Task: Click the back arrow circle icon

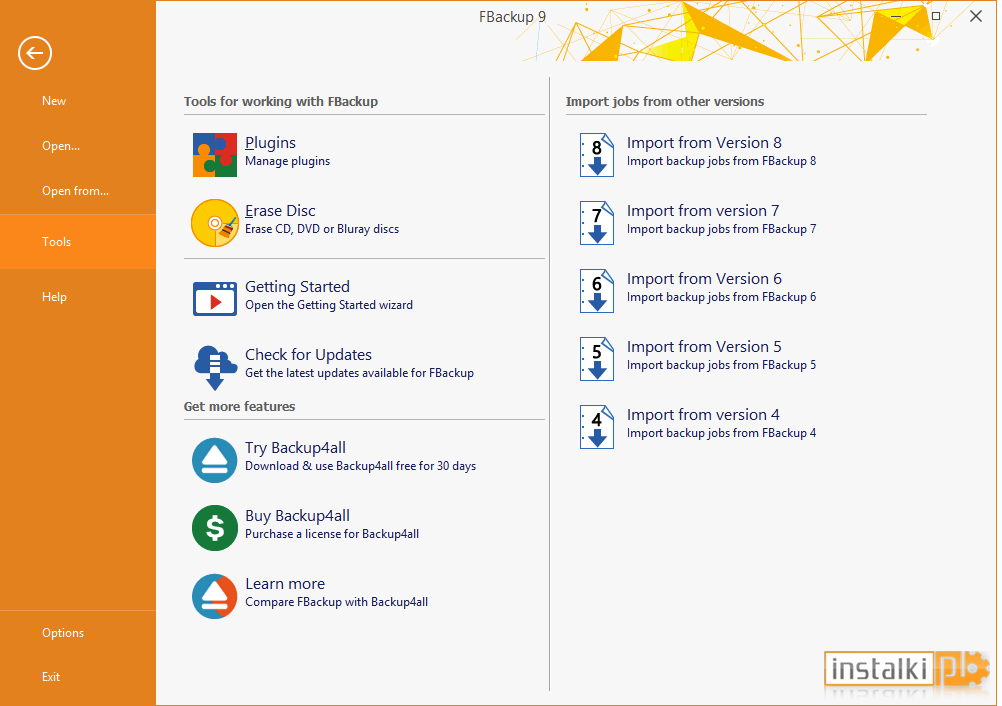Action: 35,53
